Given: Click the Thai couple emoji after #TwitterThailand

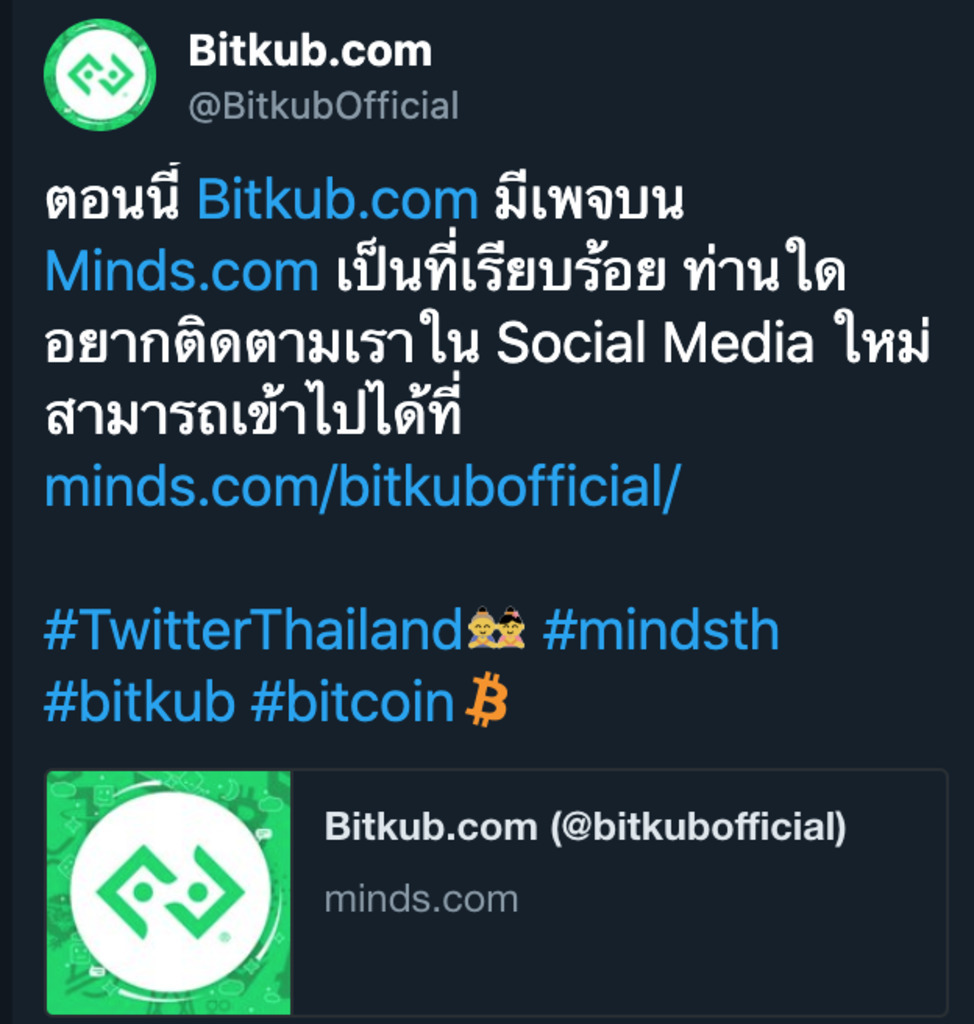Looking at the screenshot, I should point(497,629).
